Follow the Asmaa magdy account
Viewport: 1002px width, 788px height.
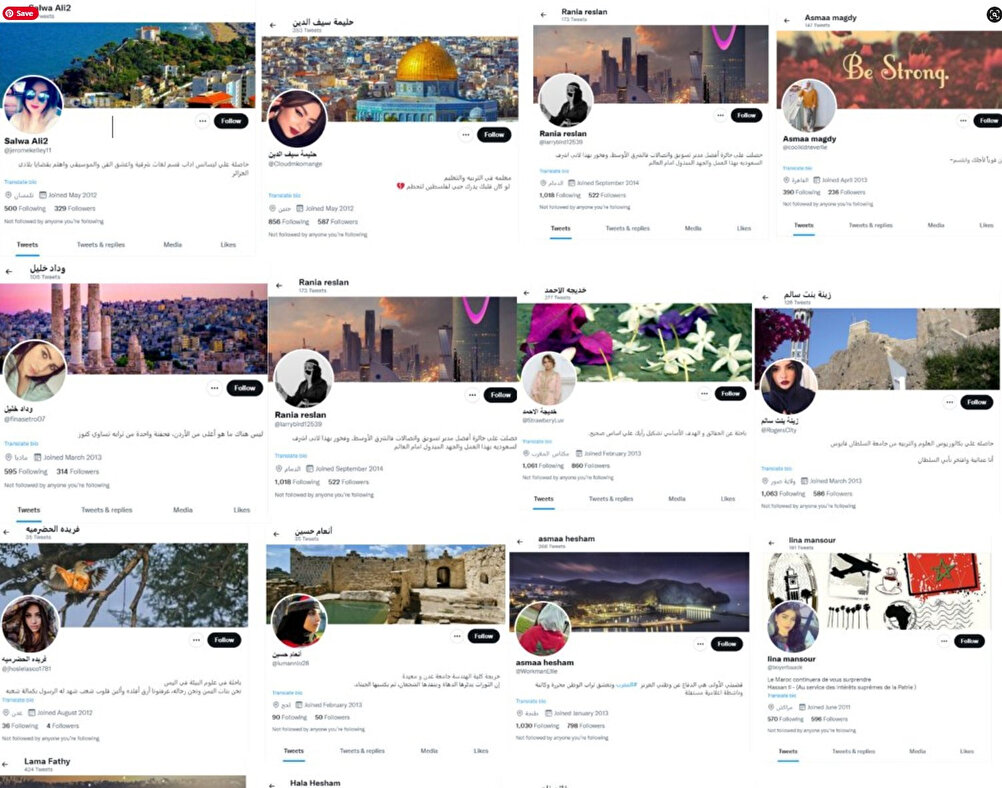coord(988,120)
